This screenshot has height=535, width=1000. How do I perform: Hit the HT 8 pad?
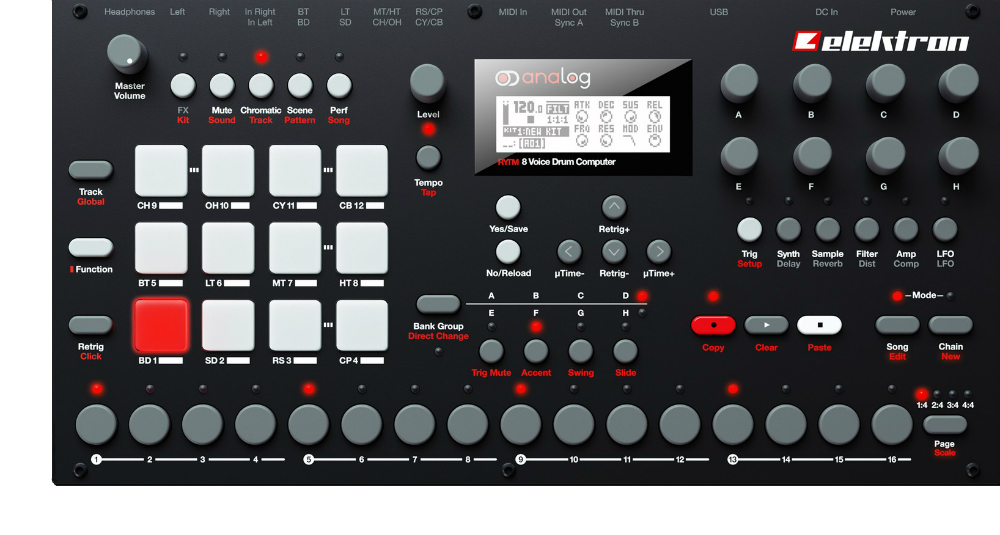pos(362,248)
